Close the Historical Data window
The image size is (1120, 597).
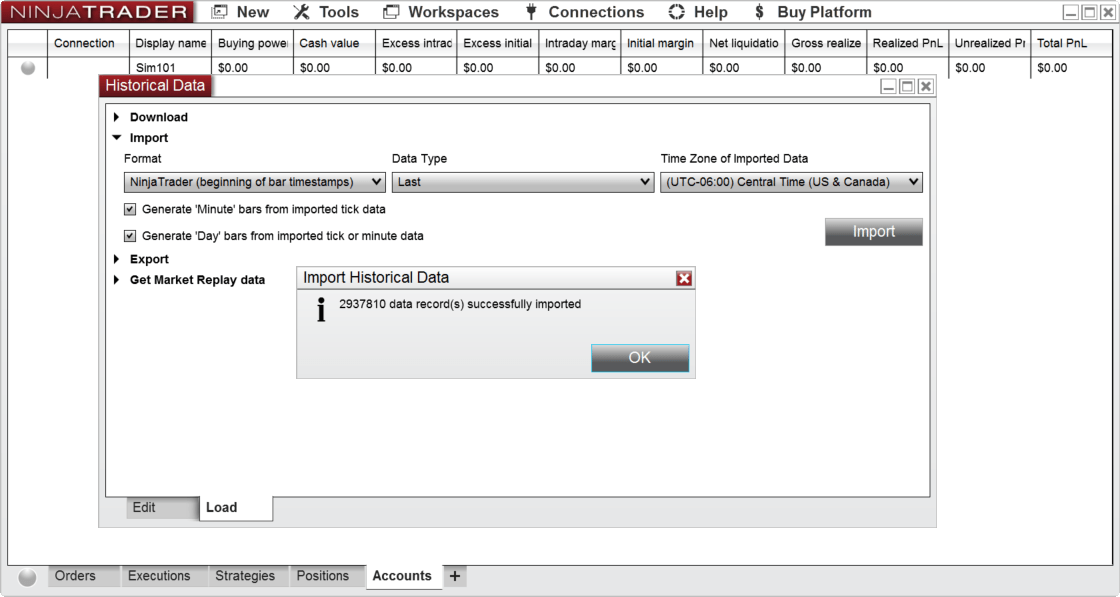coord(926,86)
